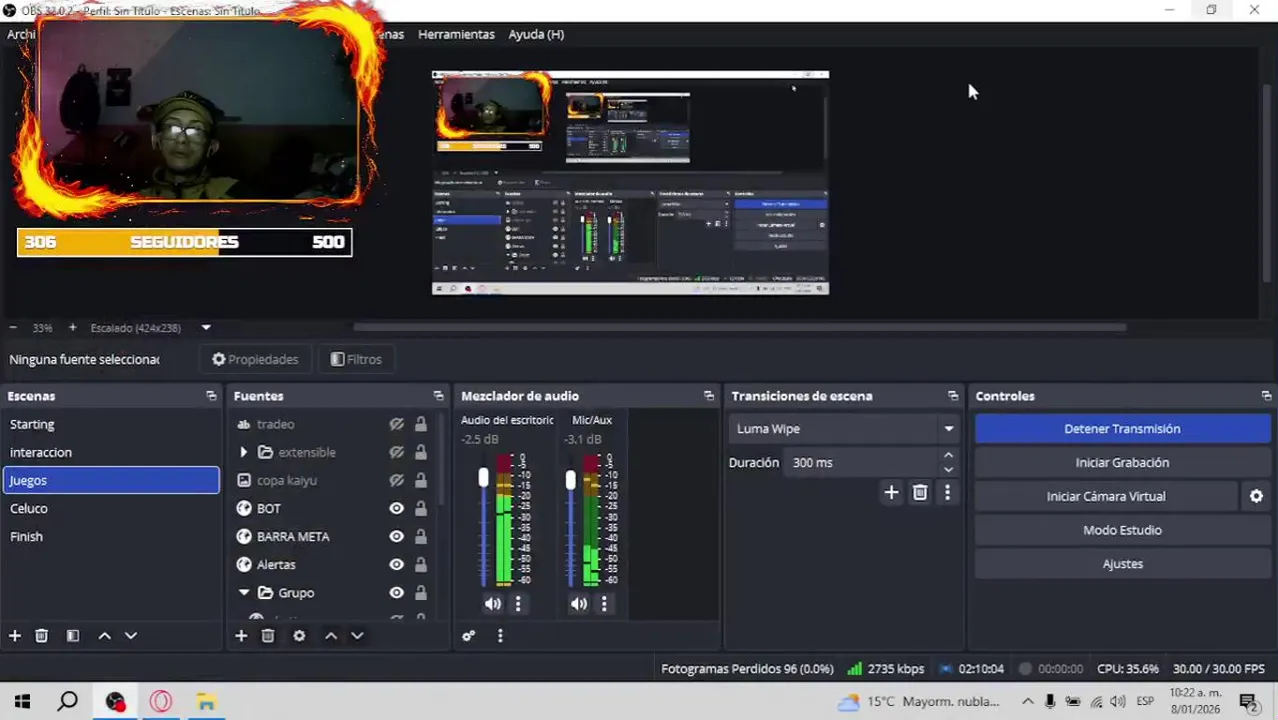The width and height of the screenshot is (1278, 720).
Task: Show the hidden copa kaiyu source
Action: pos(397,480)
